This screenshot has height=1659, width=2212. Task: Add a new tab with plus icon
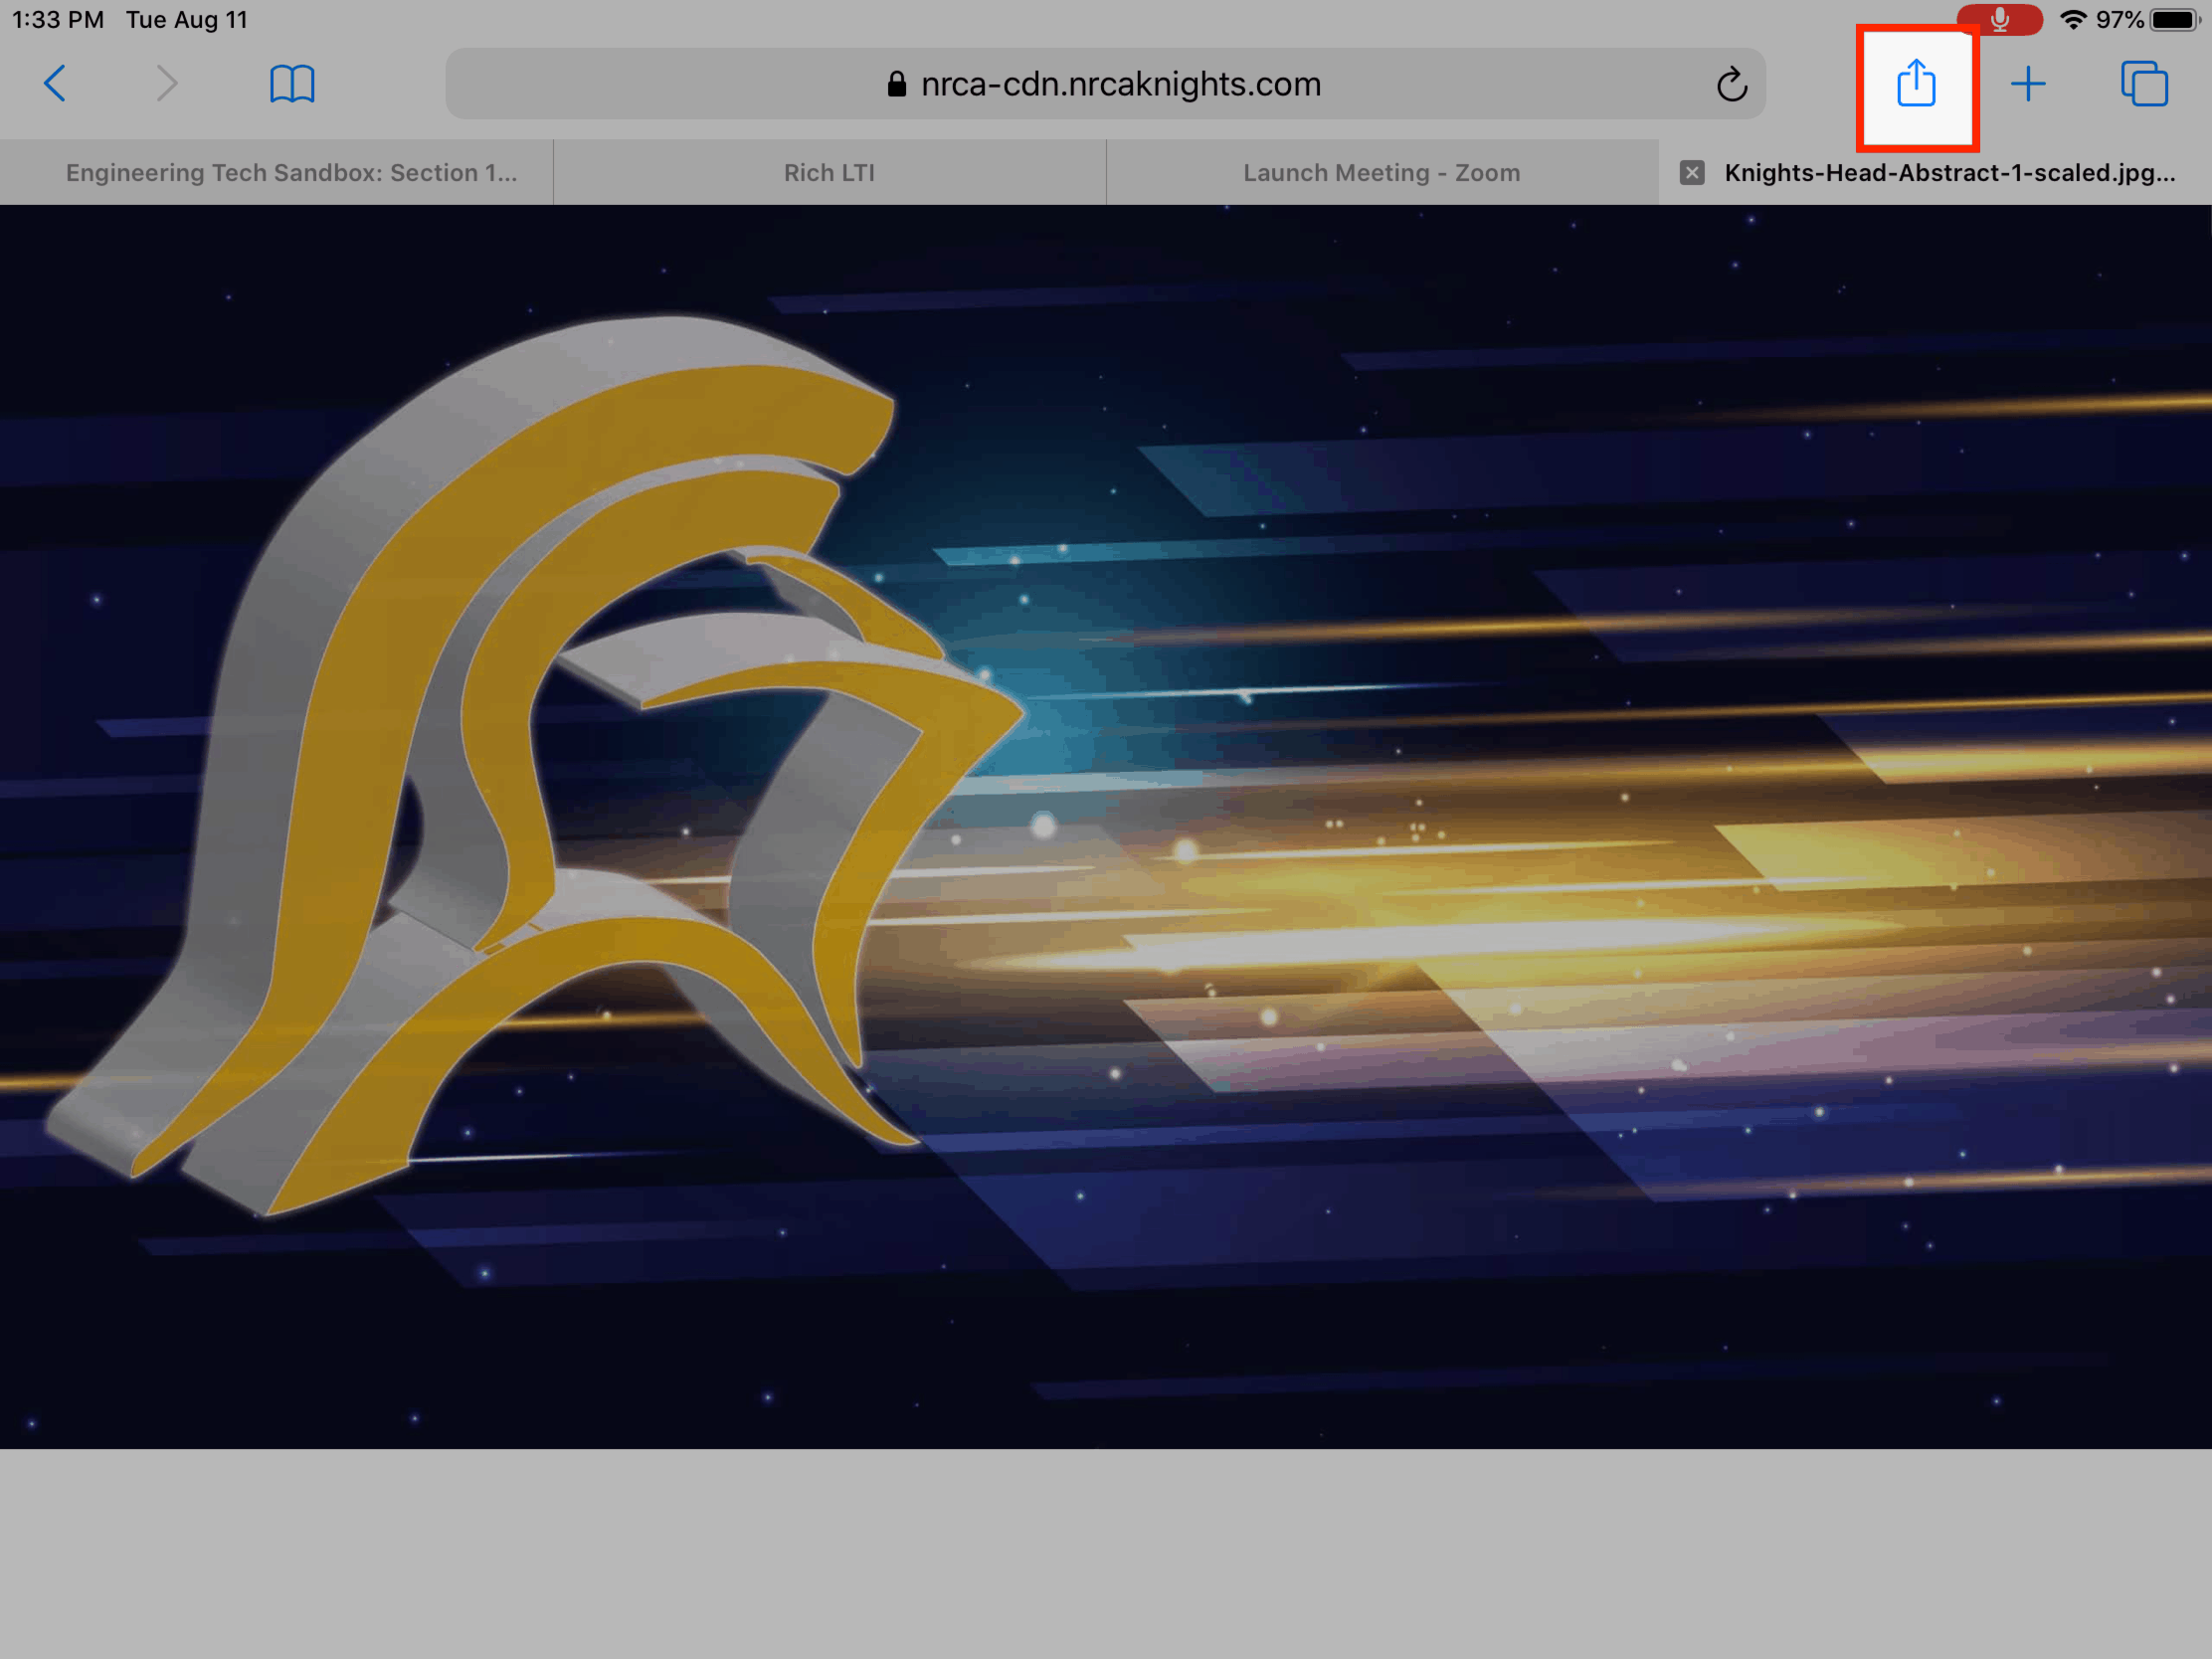2027,84
